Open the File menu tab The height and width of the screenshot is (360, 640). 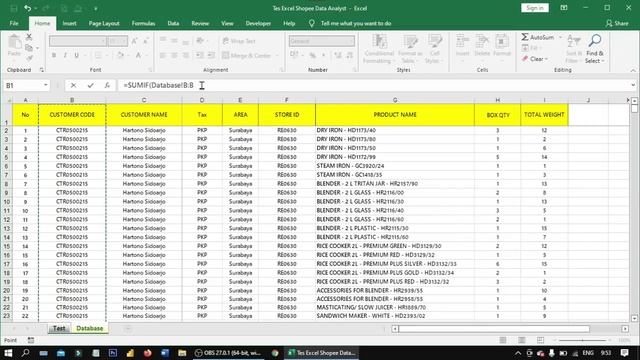point(14,24)
